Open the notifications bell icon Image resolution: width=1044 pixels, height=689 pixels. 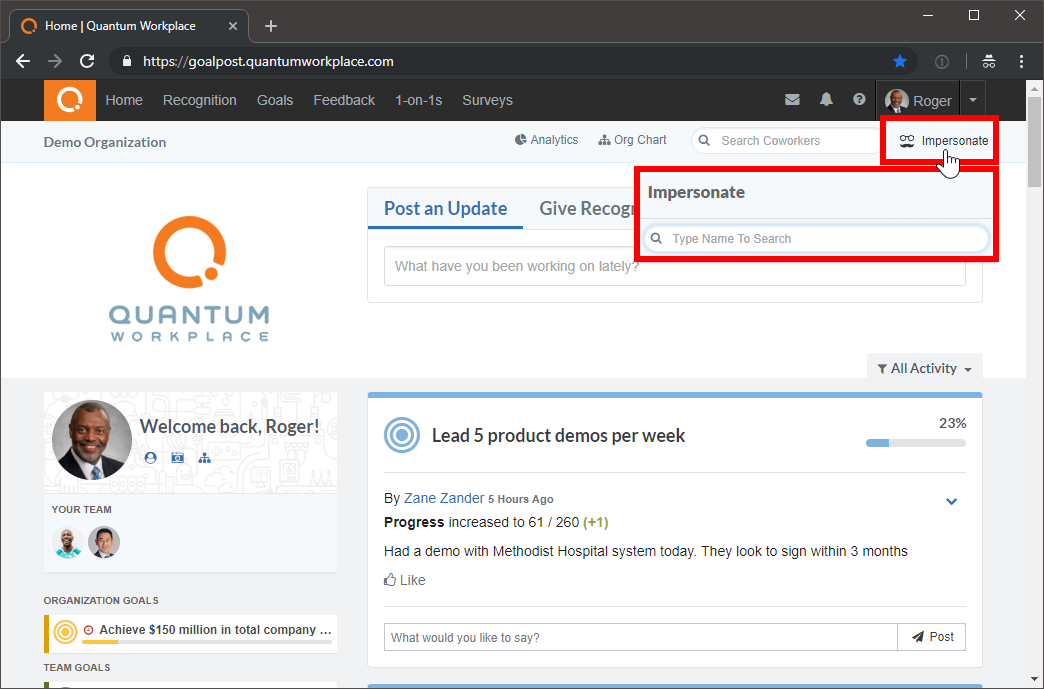[826, 100]
